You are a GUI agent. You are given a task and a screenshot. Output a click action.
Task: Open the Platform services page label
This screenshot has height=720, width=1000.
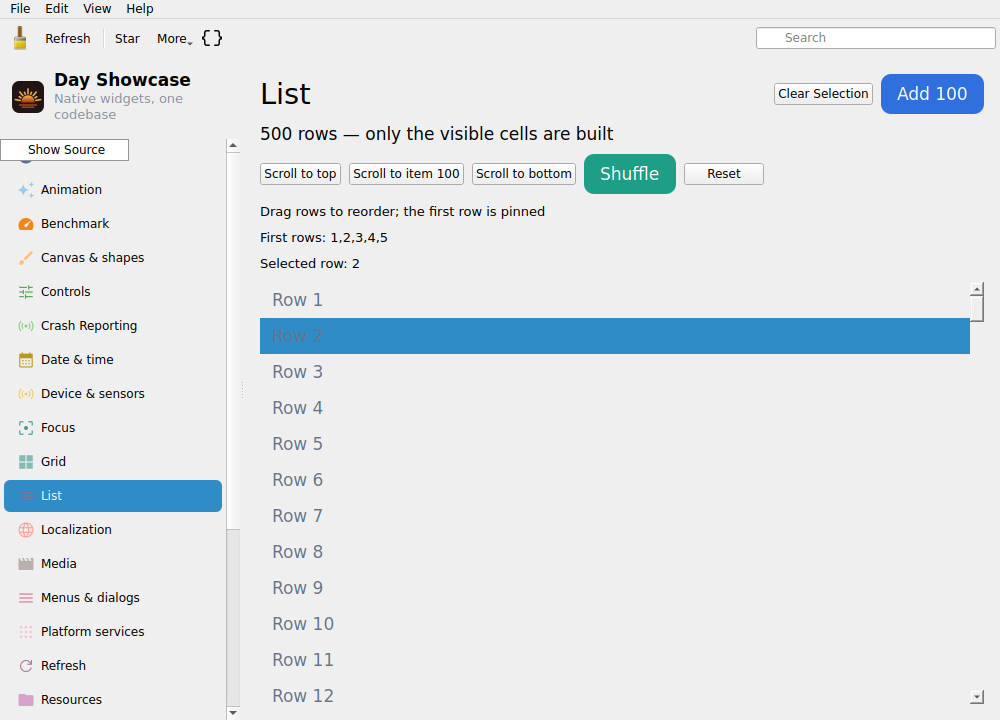(92, 631)
